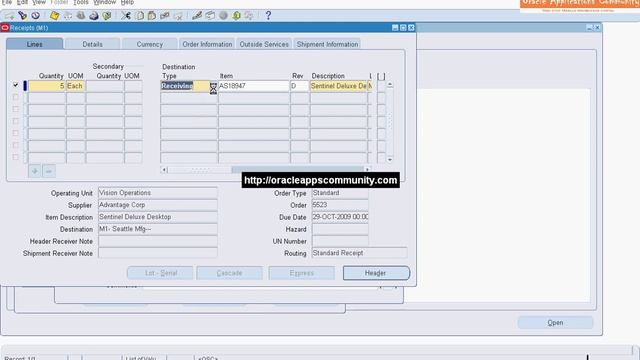Click the Folder Tools toolbar icon

tap(249, 16)
